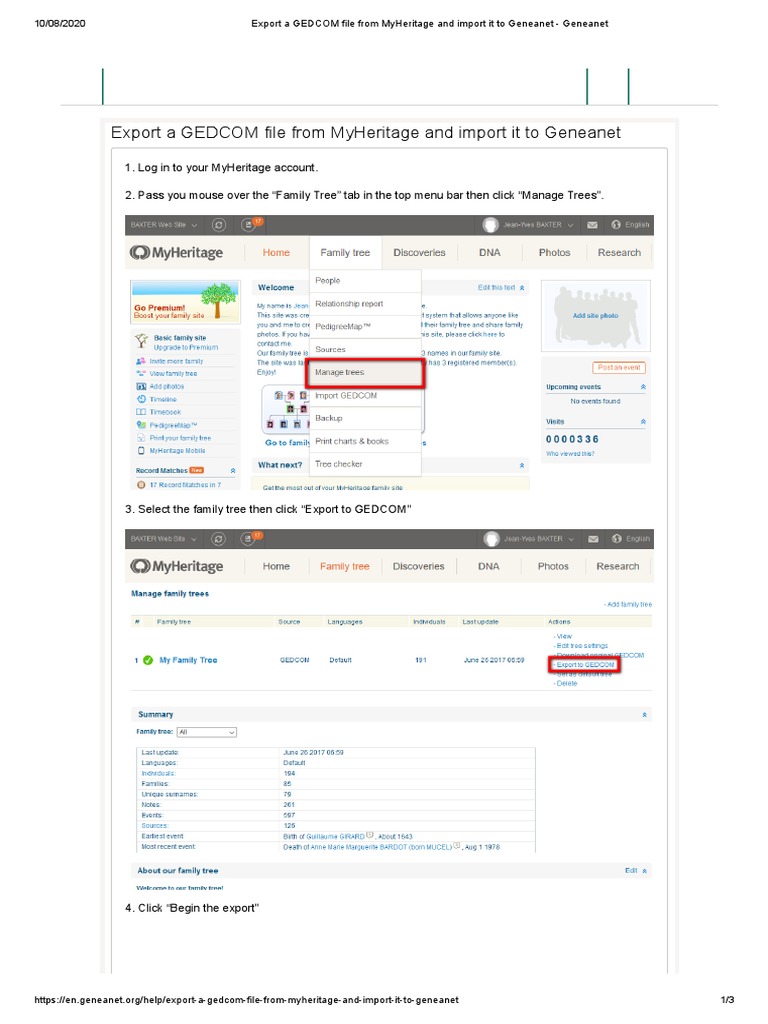The image size is (768, 1024).
Task: Select DNA tab in step 3 screenshot
Action: click(x=488, y=567)
